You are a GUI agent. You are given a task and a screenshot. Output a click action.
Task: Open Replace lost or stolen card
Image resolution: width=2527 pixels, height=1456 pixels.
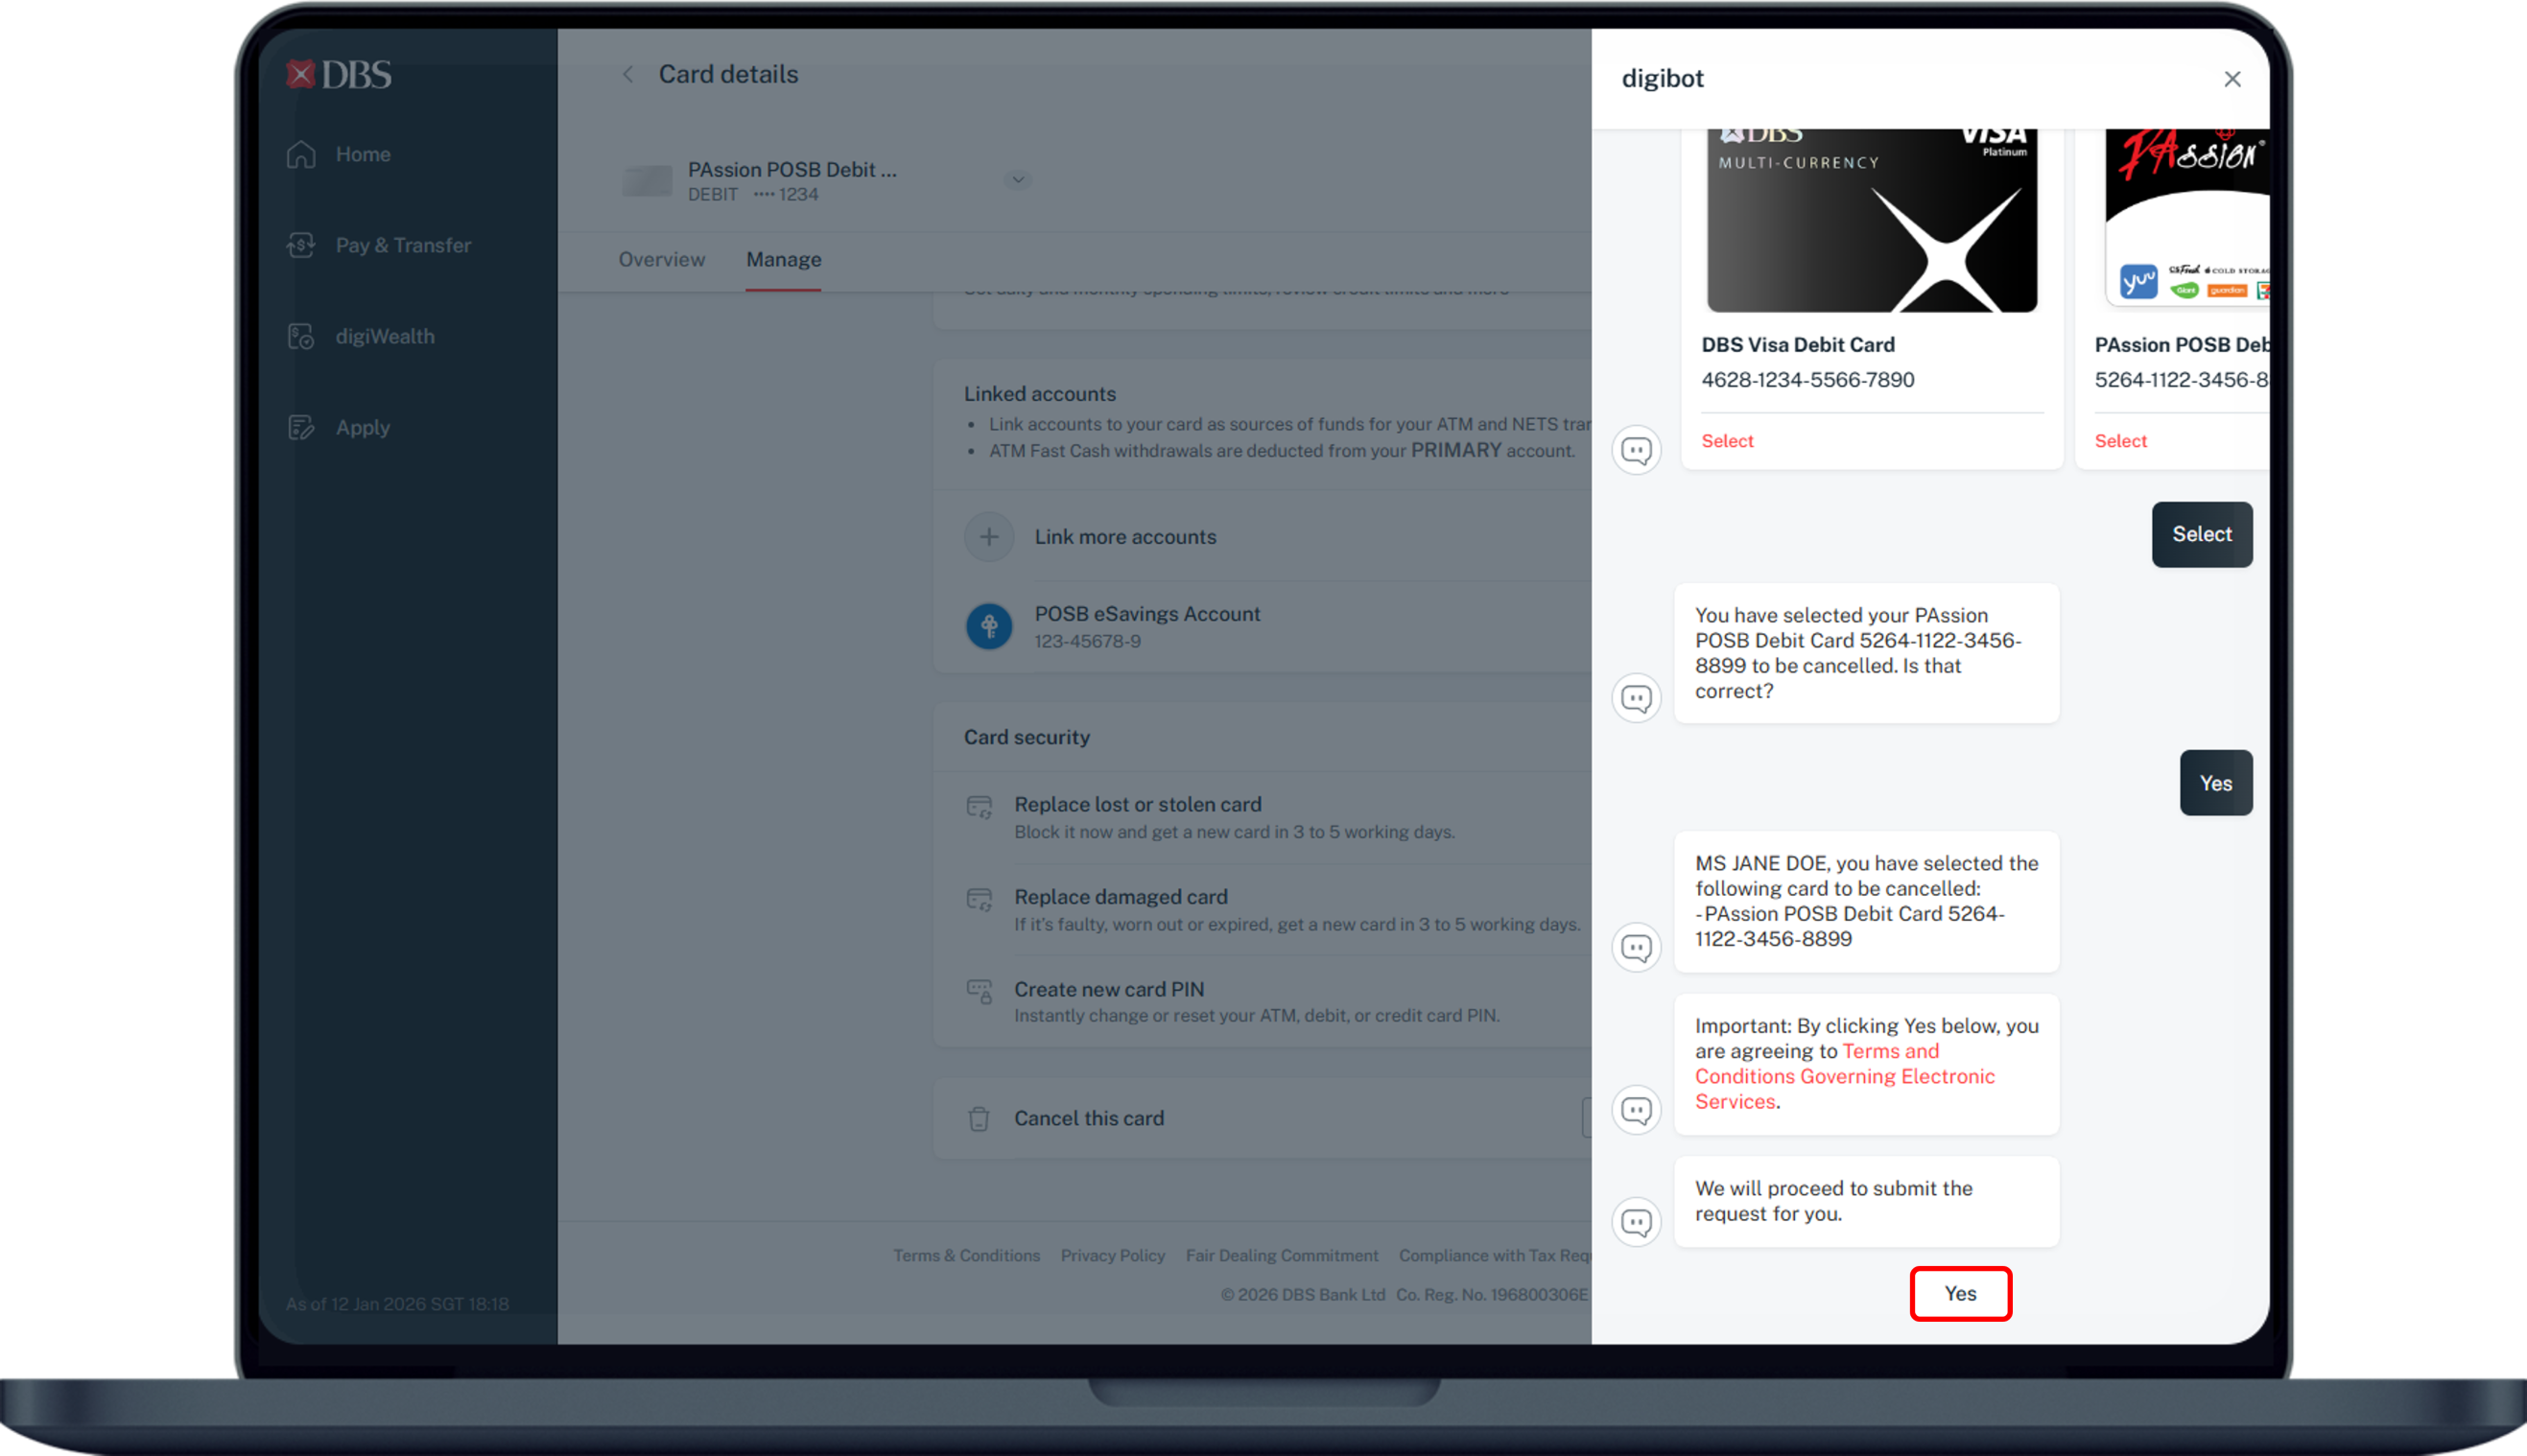(x=1137, y=805)
